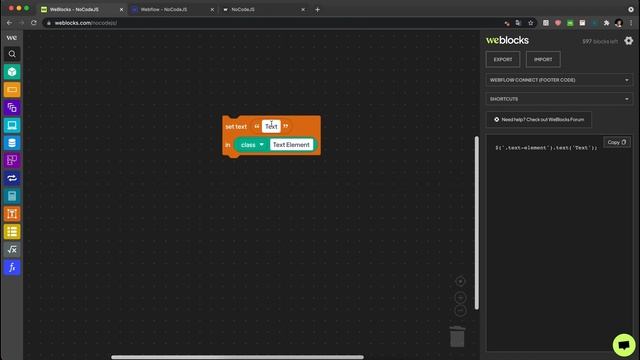This screenshot has height=360, width=640.
Task: Select the yellow list block category
Action: pos(12,232)
